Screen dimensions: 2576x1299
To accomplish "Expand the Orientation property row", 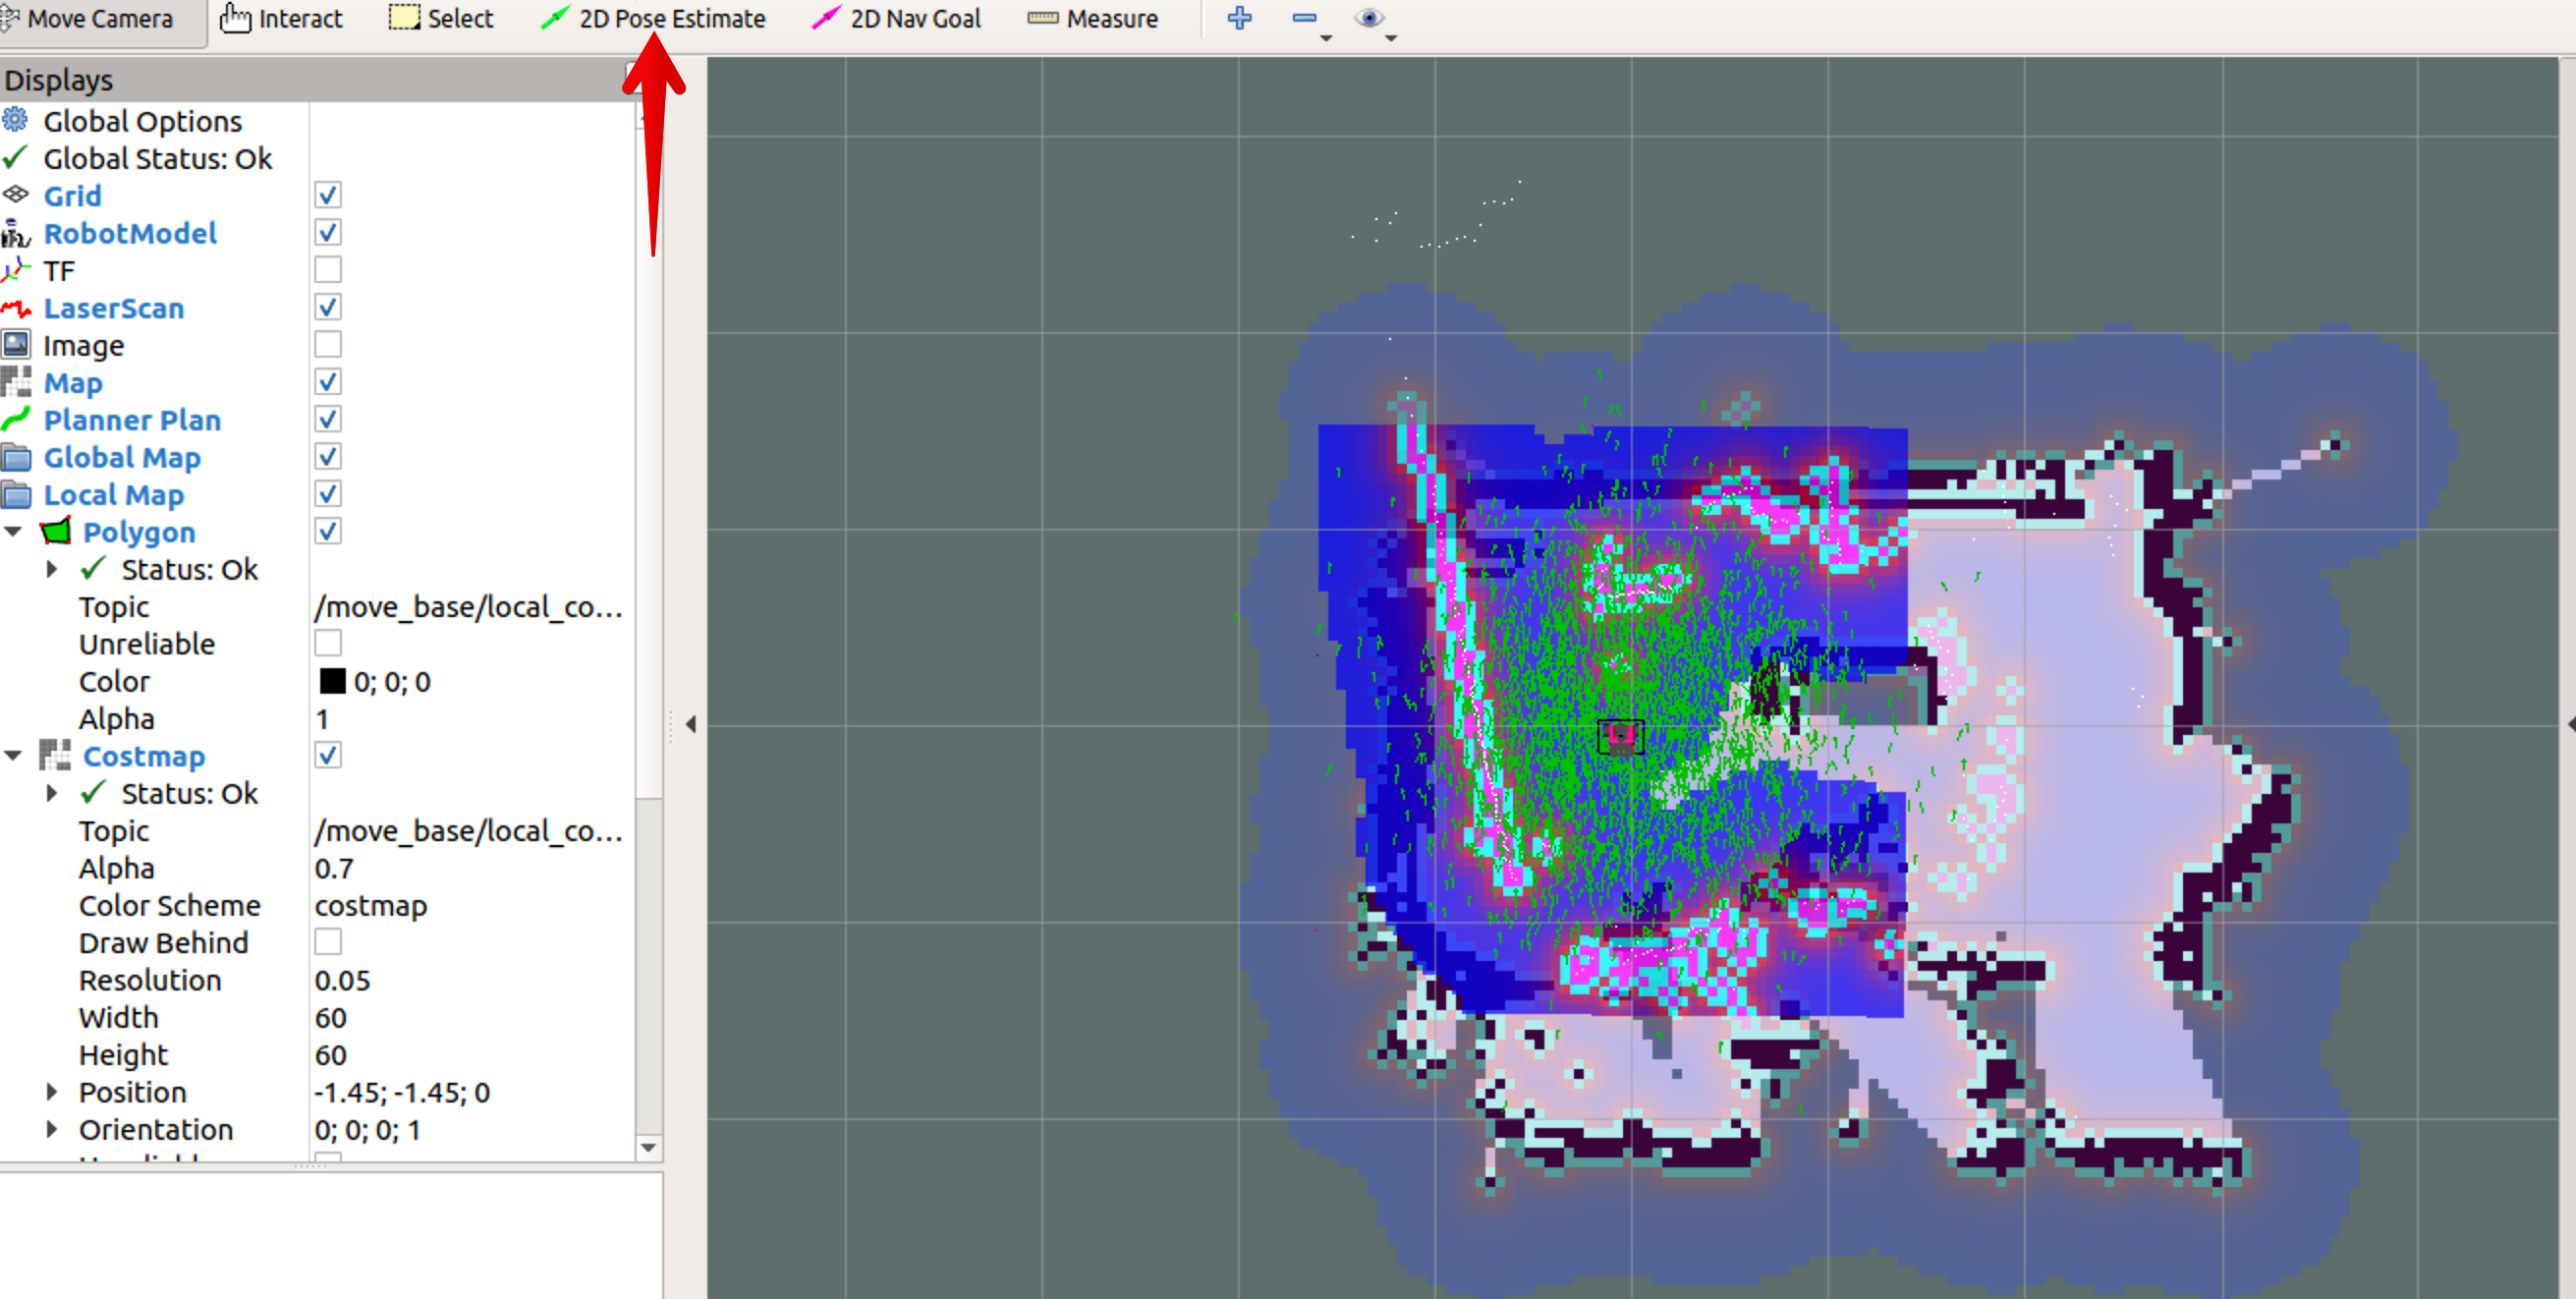I will (52, 1129).
